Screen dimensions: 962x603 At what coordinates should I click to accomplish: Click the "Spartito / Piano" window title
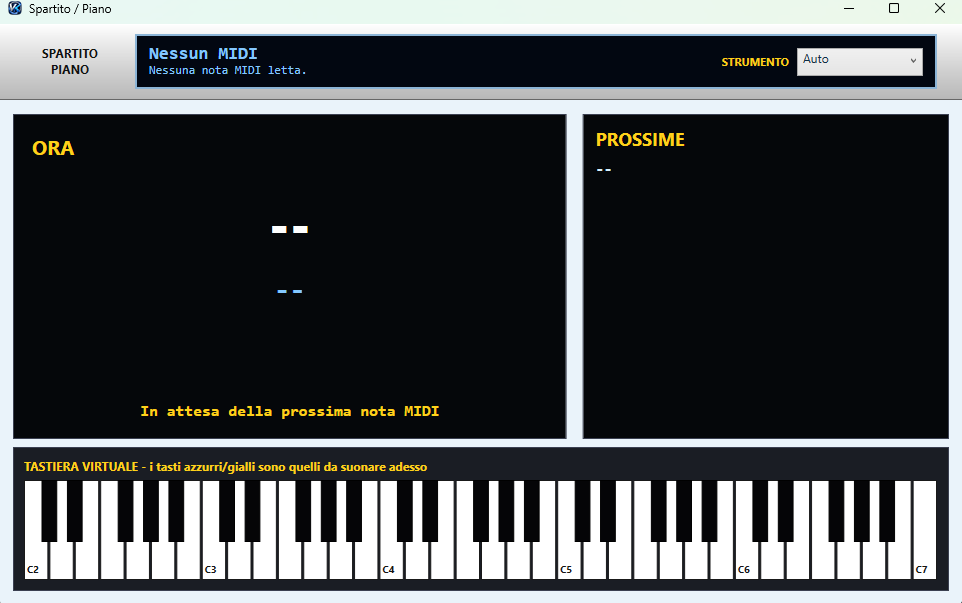[70, 9]
